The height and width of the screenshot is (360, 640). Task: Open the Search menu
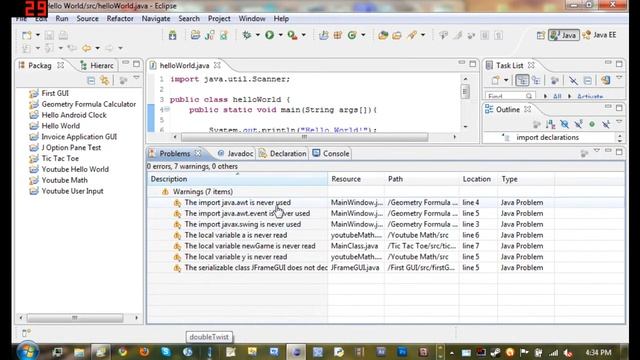coord(189,19)
